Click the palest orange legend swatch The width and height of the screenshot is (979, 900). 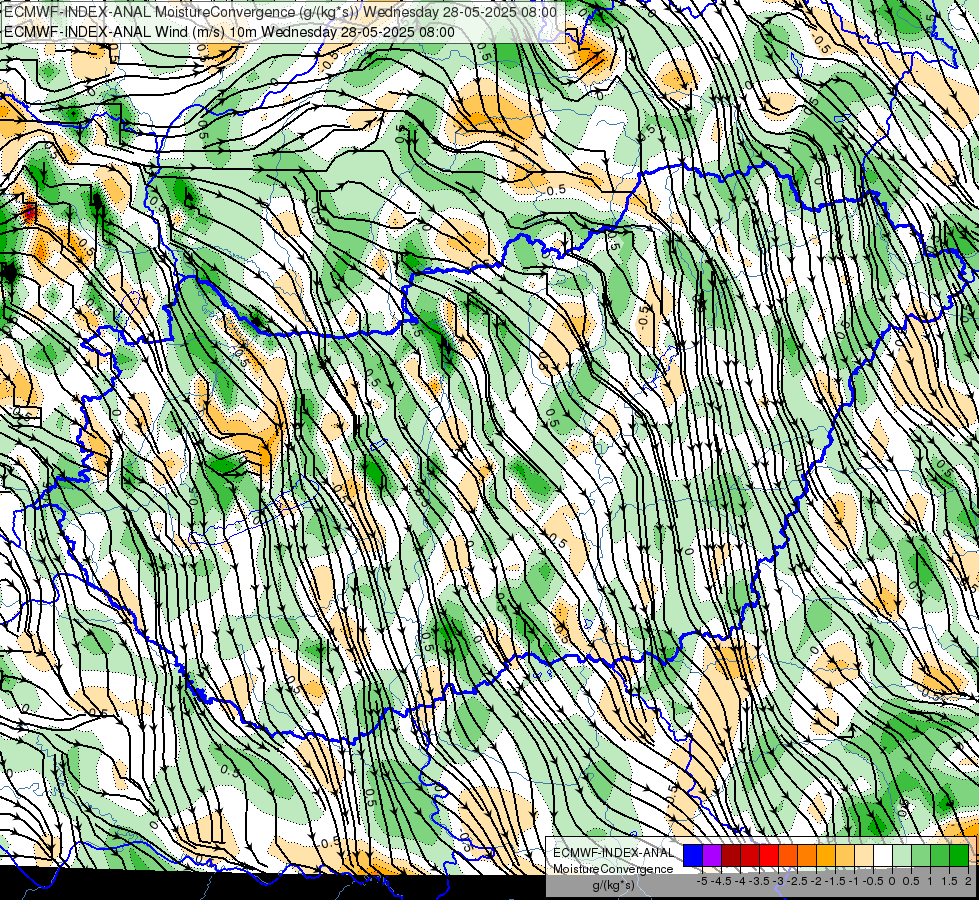pos(864,856)
